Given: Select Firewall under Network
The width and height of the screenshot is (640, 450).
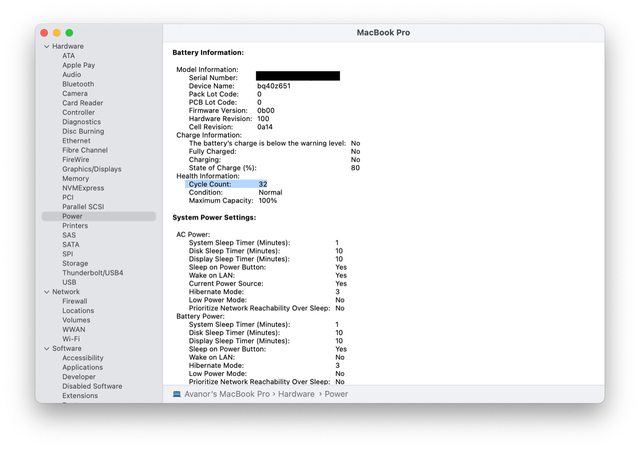Looking at the screenshot, I should pyautogui.click(x=75, y=301).
